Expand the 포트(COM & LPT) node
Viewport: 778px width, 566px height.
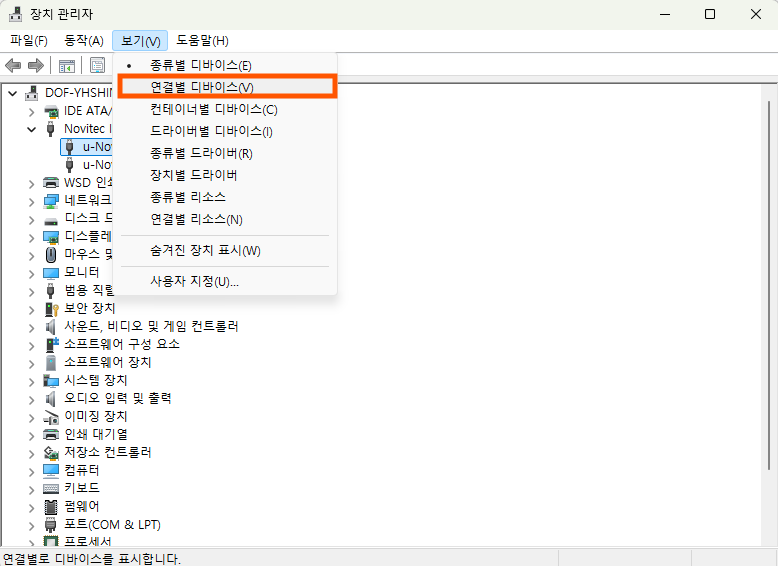point(32,524)
